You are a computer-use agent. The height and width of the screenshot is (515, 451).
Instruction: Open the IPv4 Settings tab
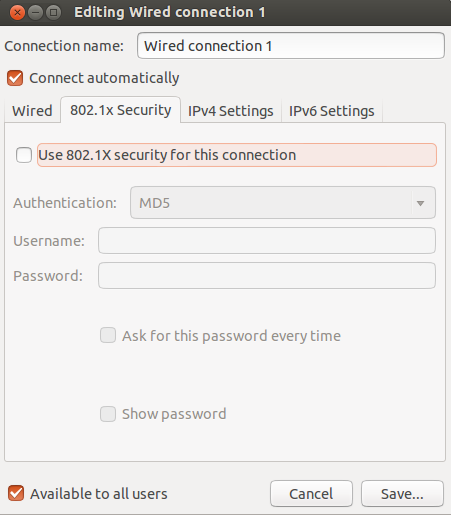point(231,111)
